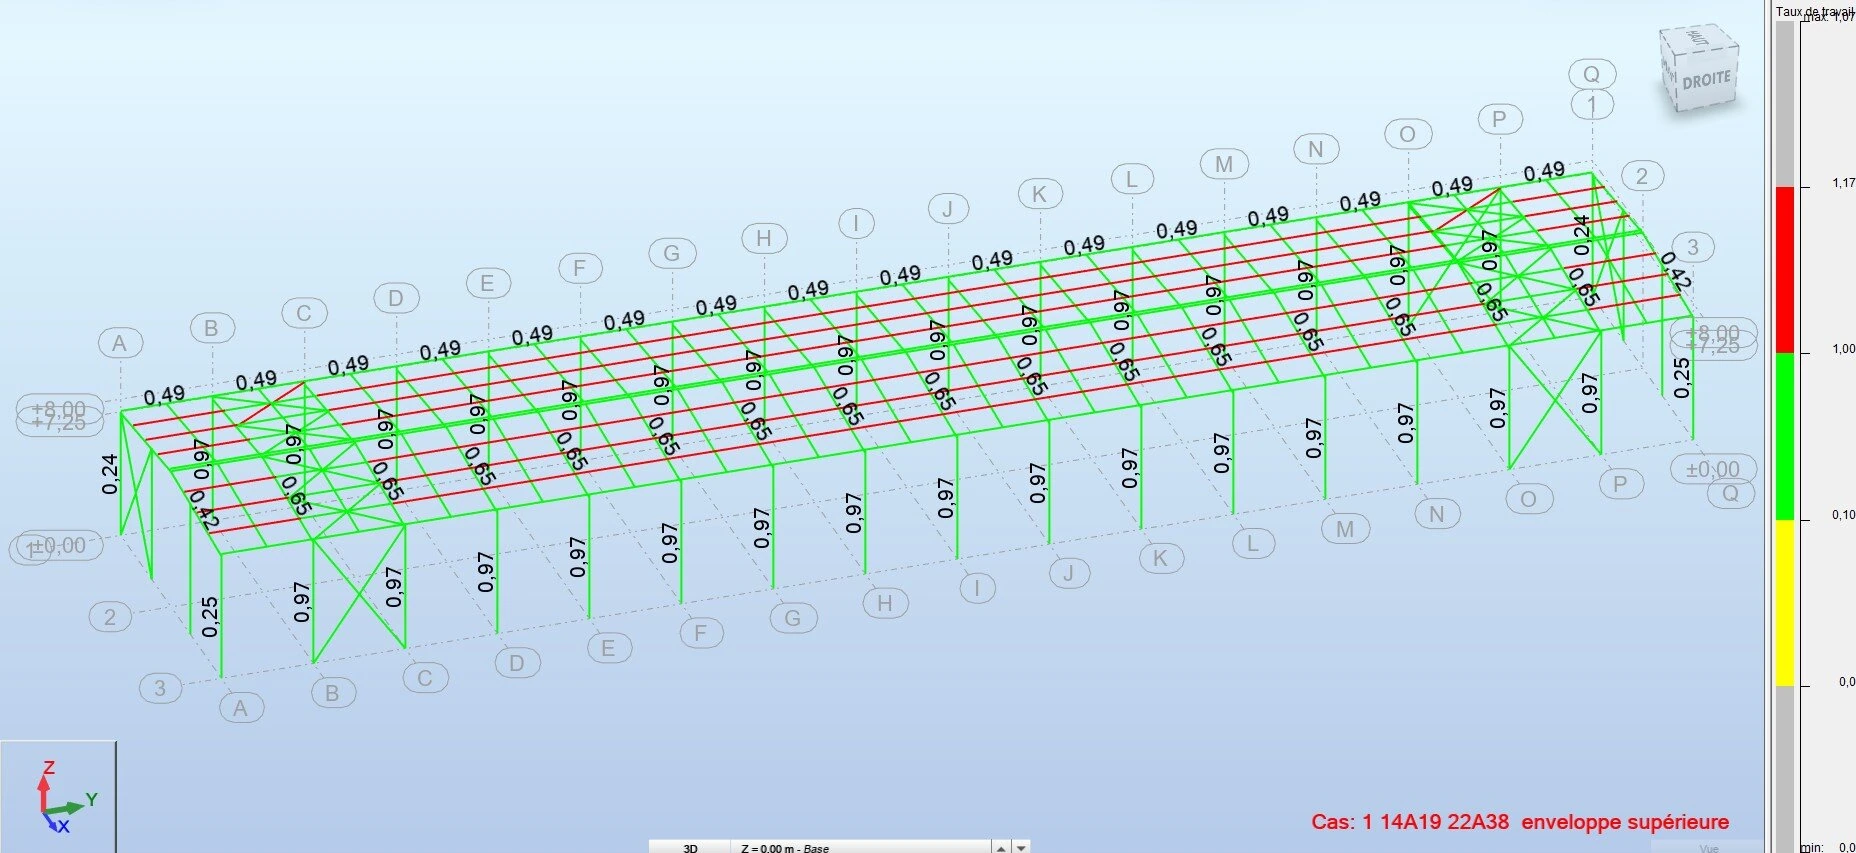Screen dimensions: 1856x853
Task: Click the yellow band of the ratio legend
Action: [1785, 603]
